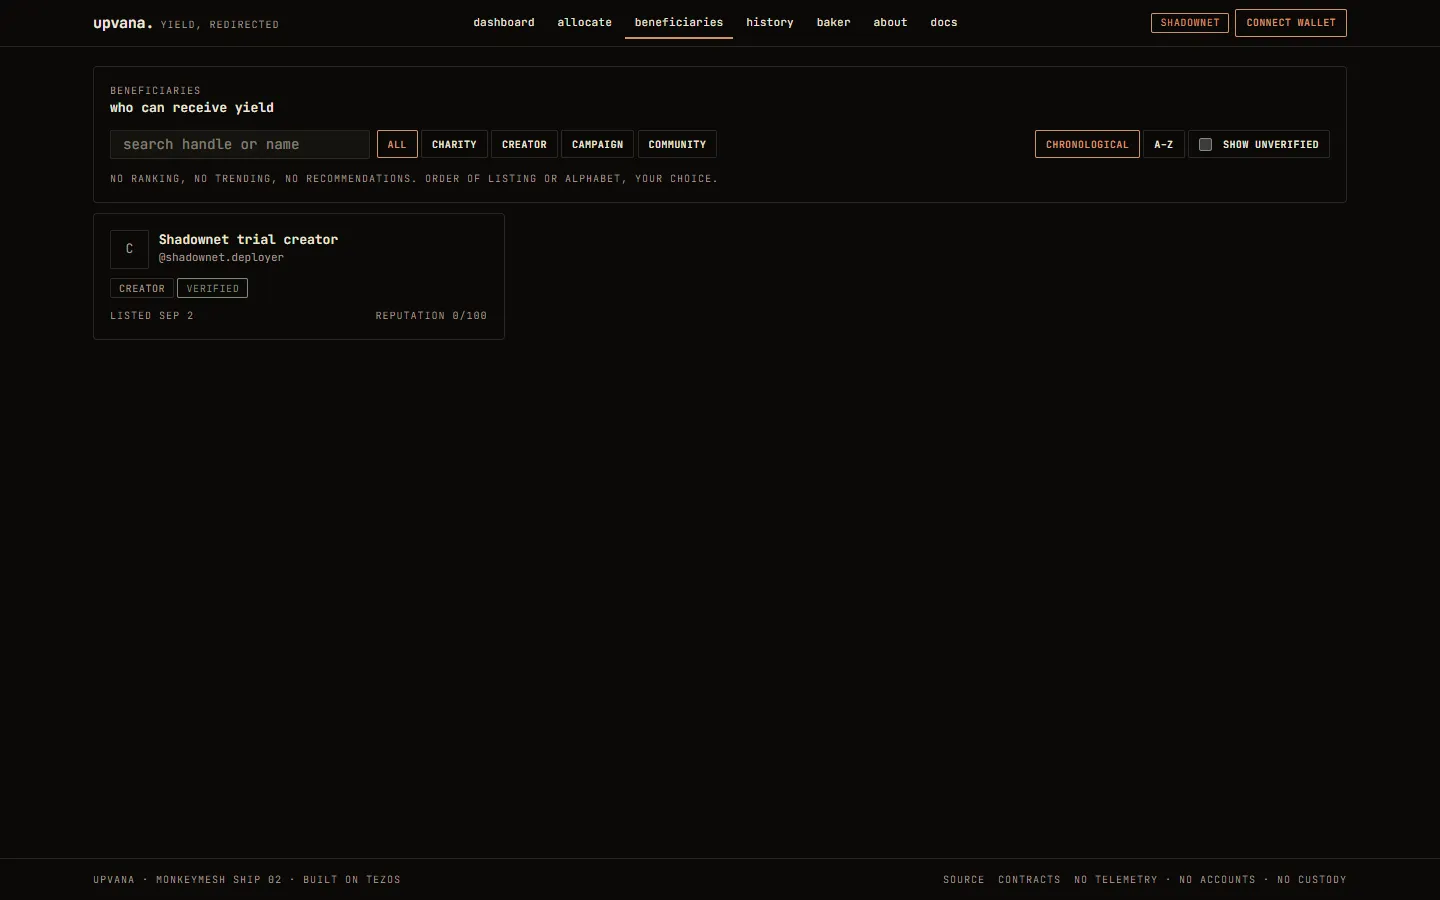Switch sorting to A-Z
Image resolution: width=1440 pixels, height=900 pixels.
click(1164, 144)
